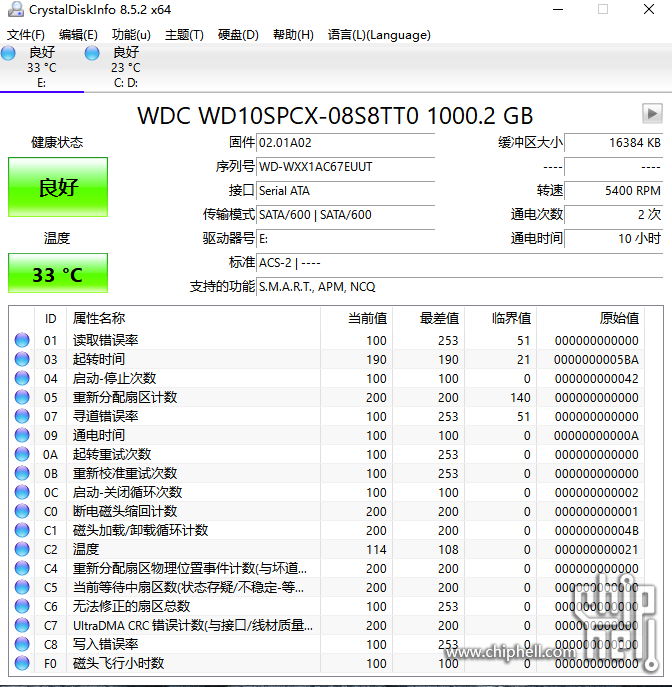
Task: Click status orb for 0C 启动-关闭循环次数
Action: pyautogui.click(x=22, y=492)
